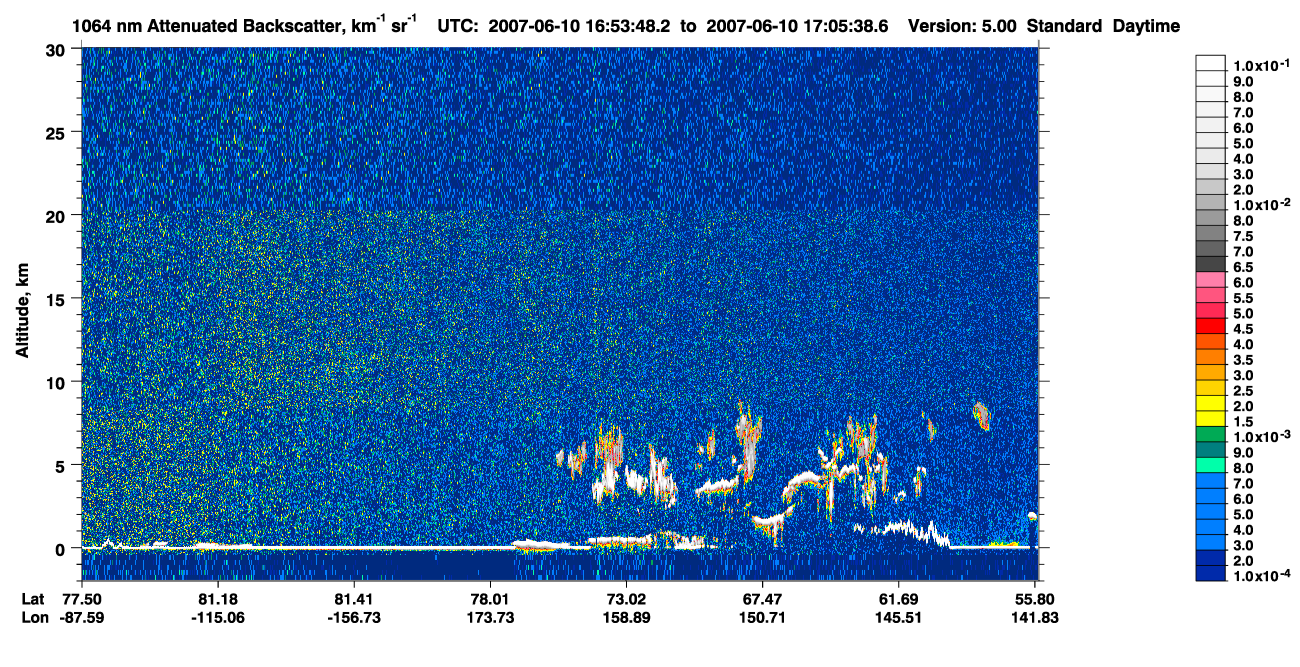Screen dimensions: 1300x667
Task: Click latitude value "81.18"
Action: click(217, 599)
